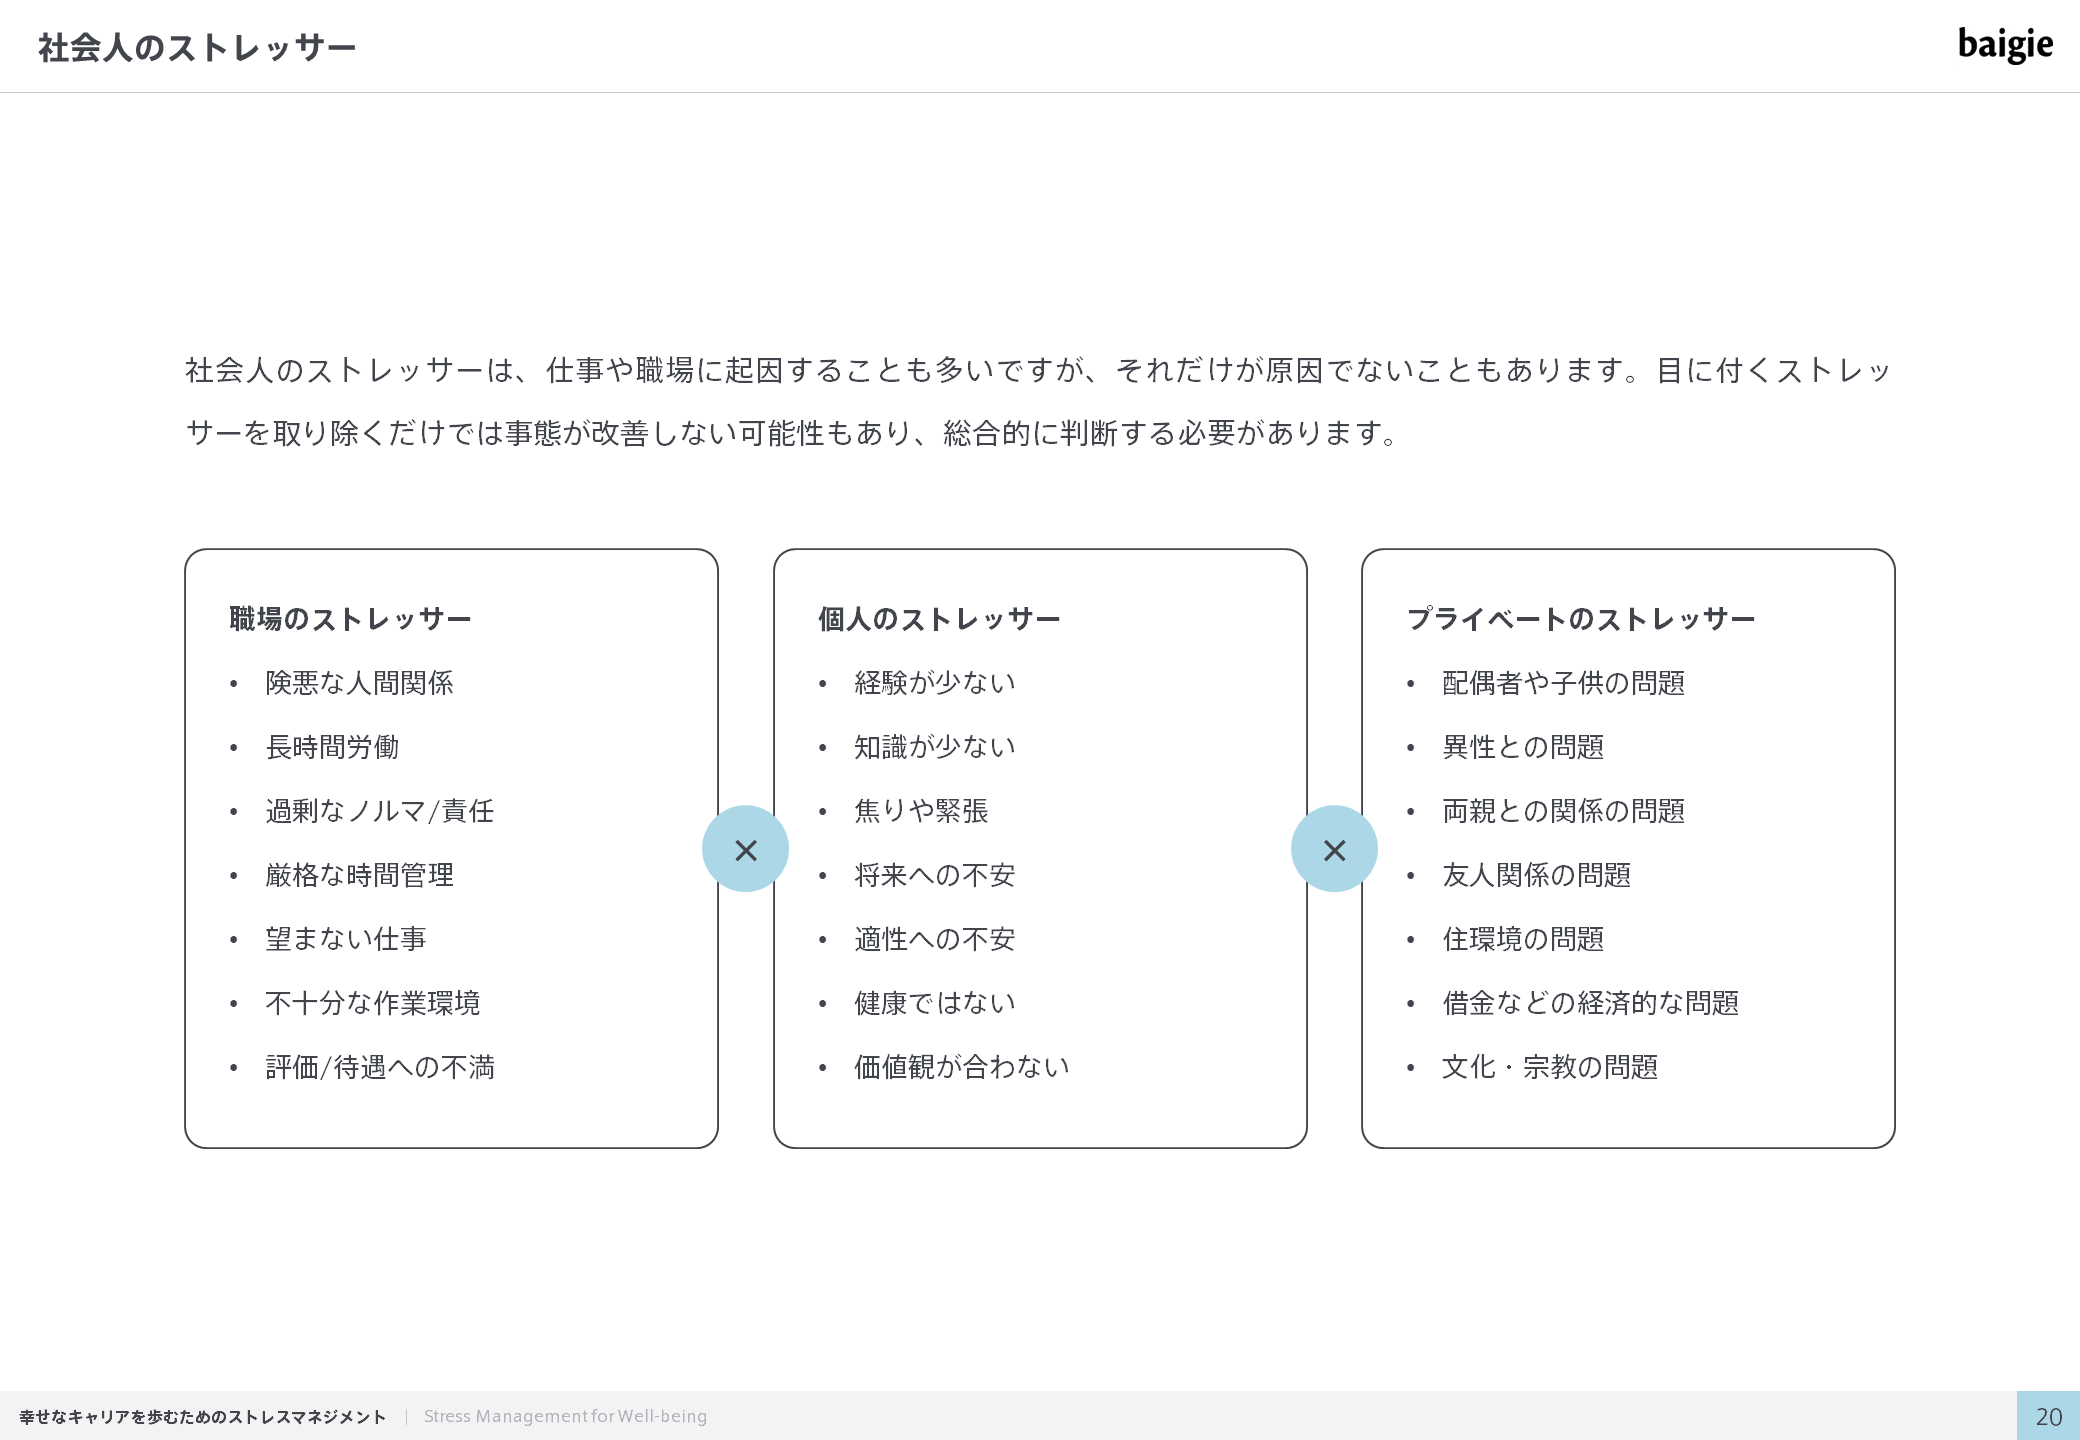This screenshot has height=1440, width=2080.
Task: Select the 評価/待遇への不満 bullet item
Action: point(379,1067)
